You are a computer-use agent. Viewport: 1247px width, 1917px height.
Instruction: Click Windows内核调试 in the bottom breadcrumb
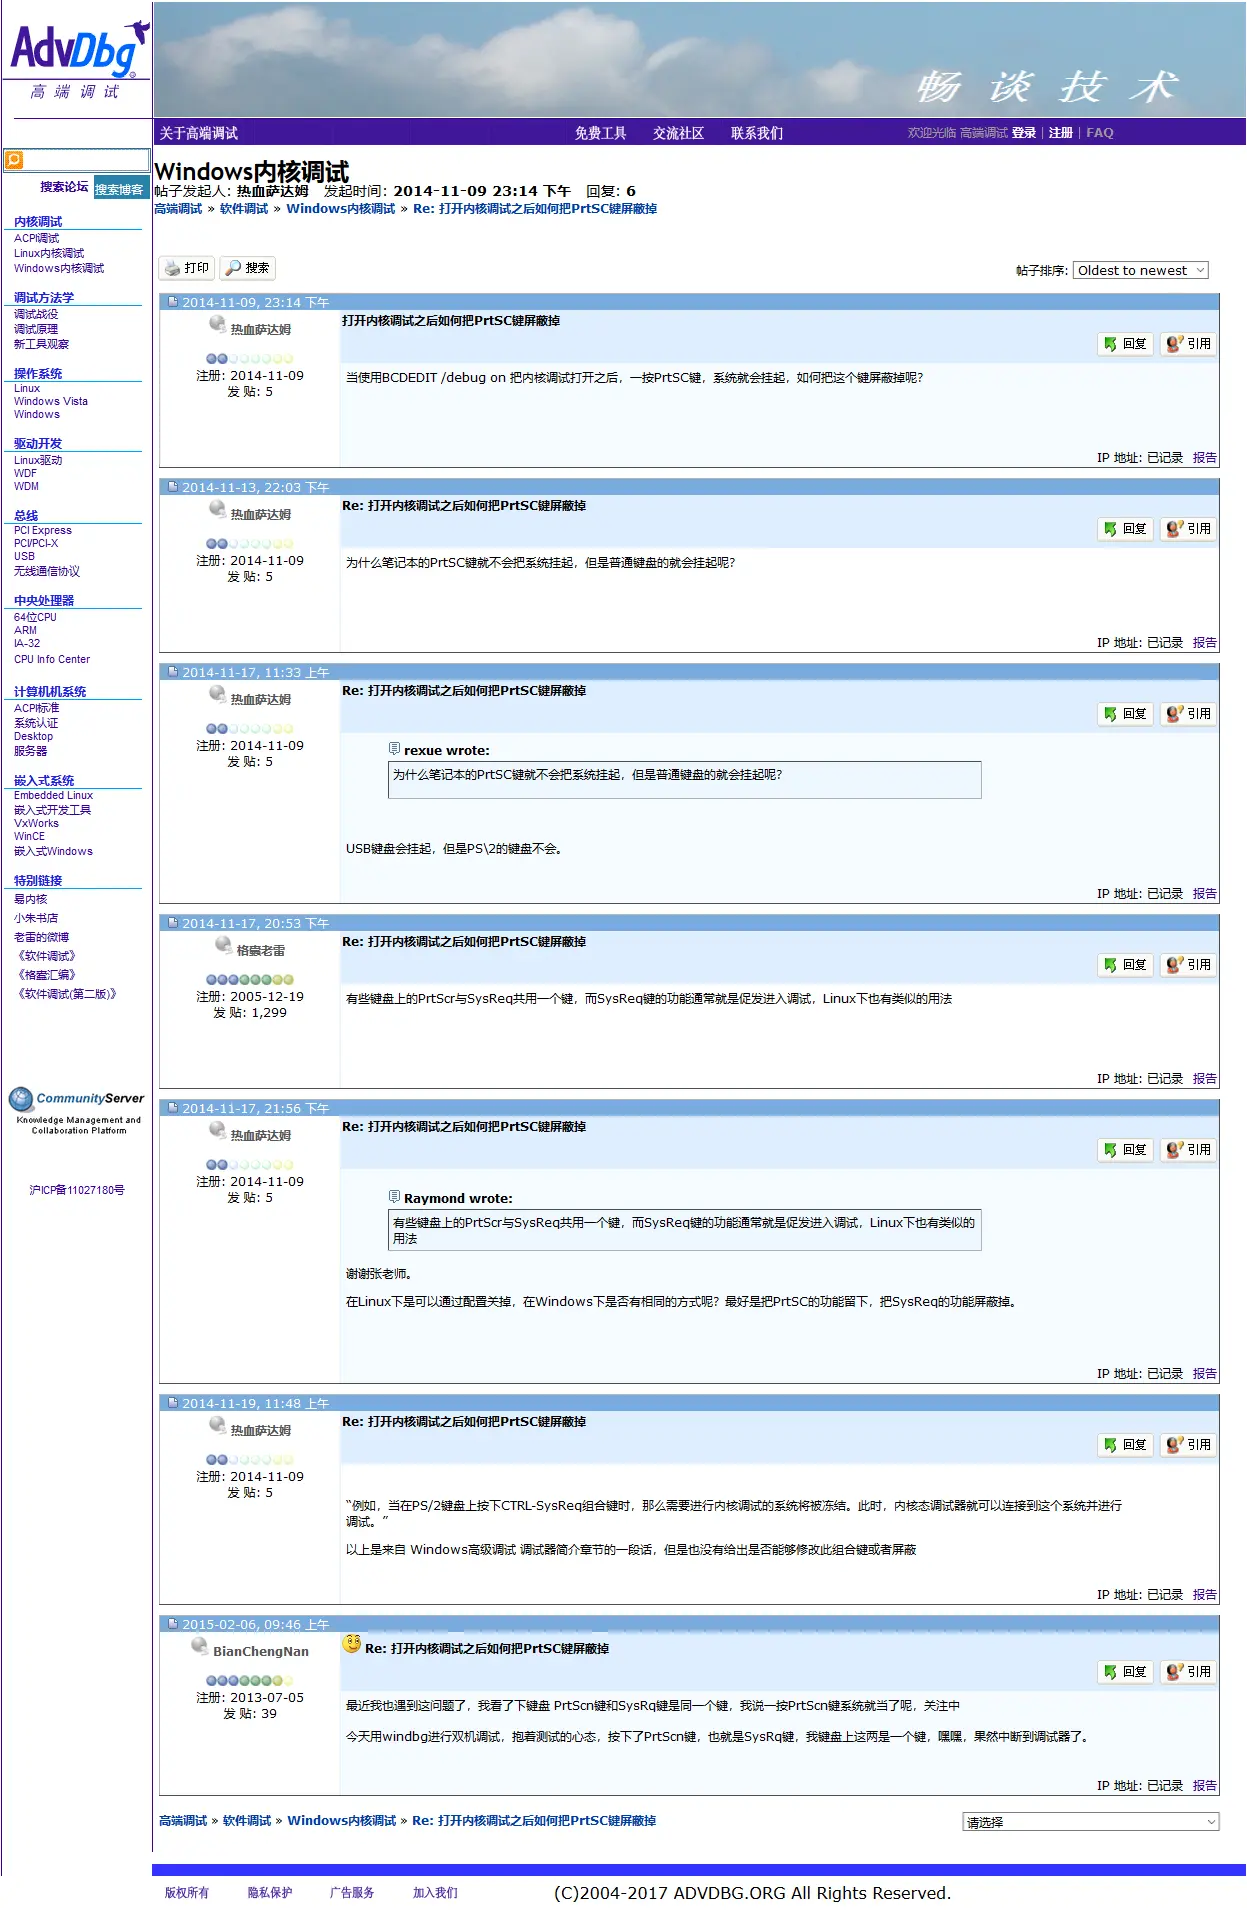point(342,1821)
